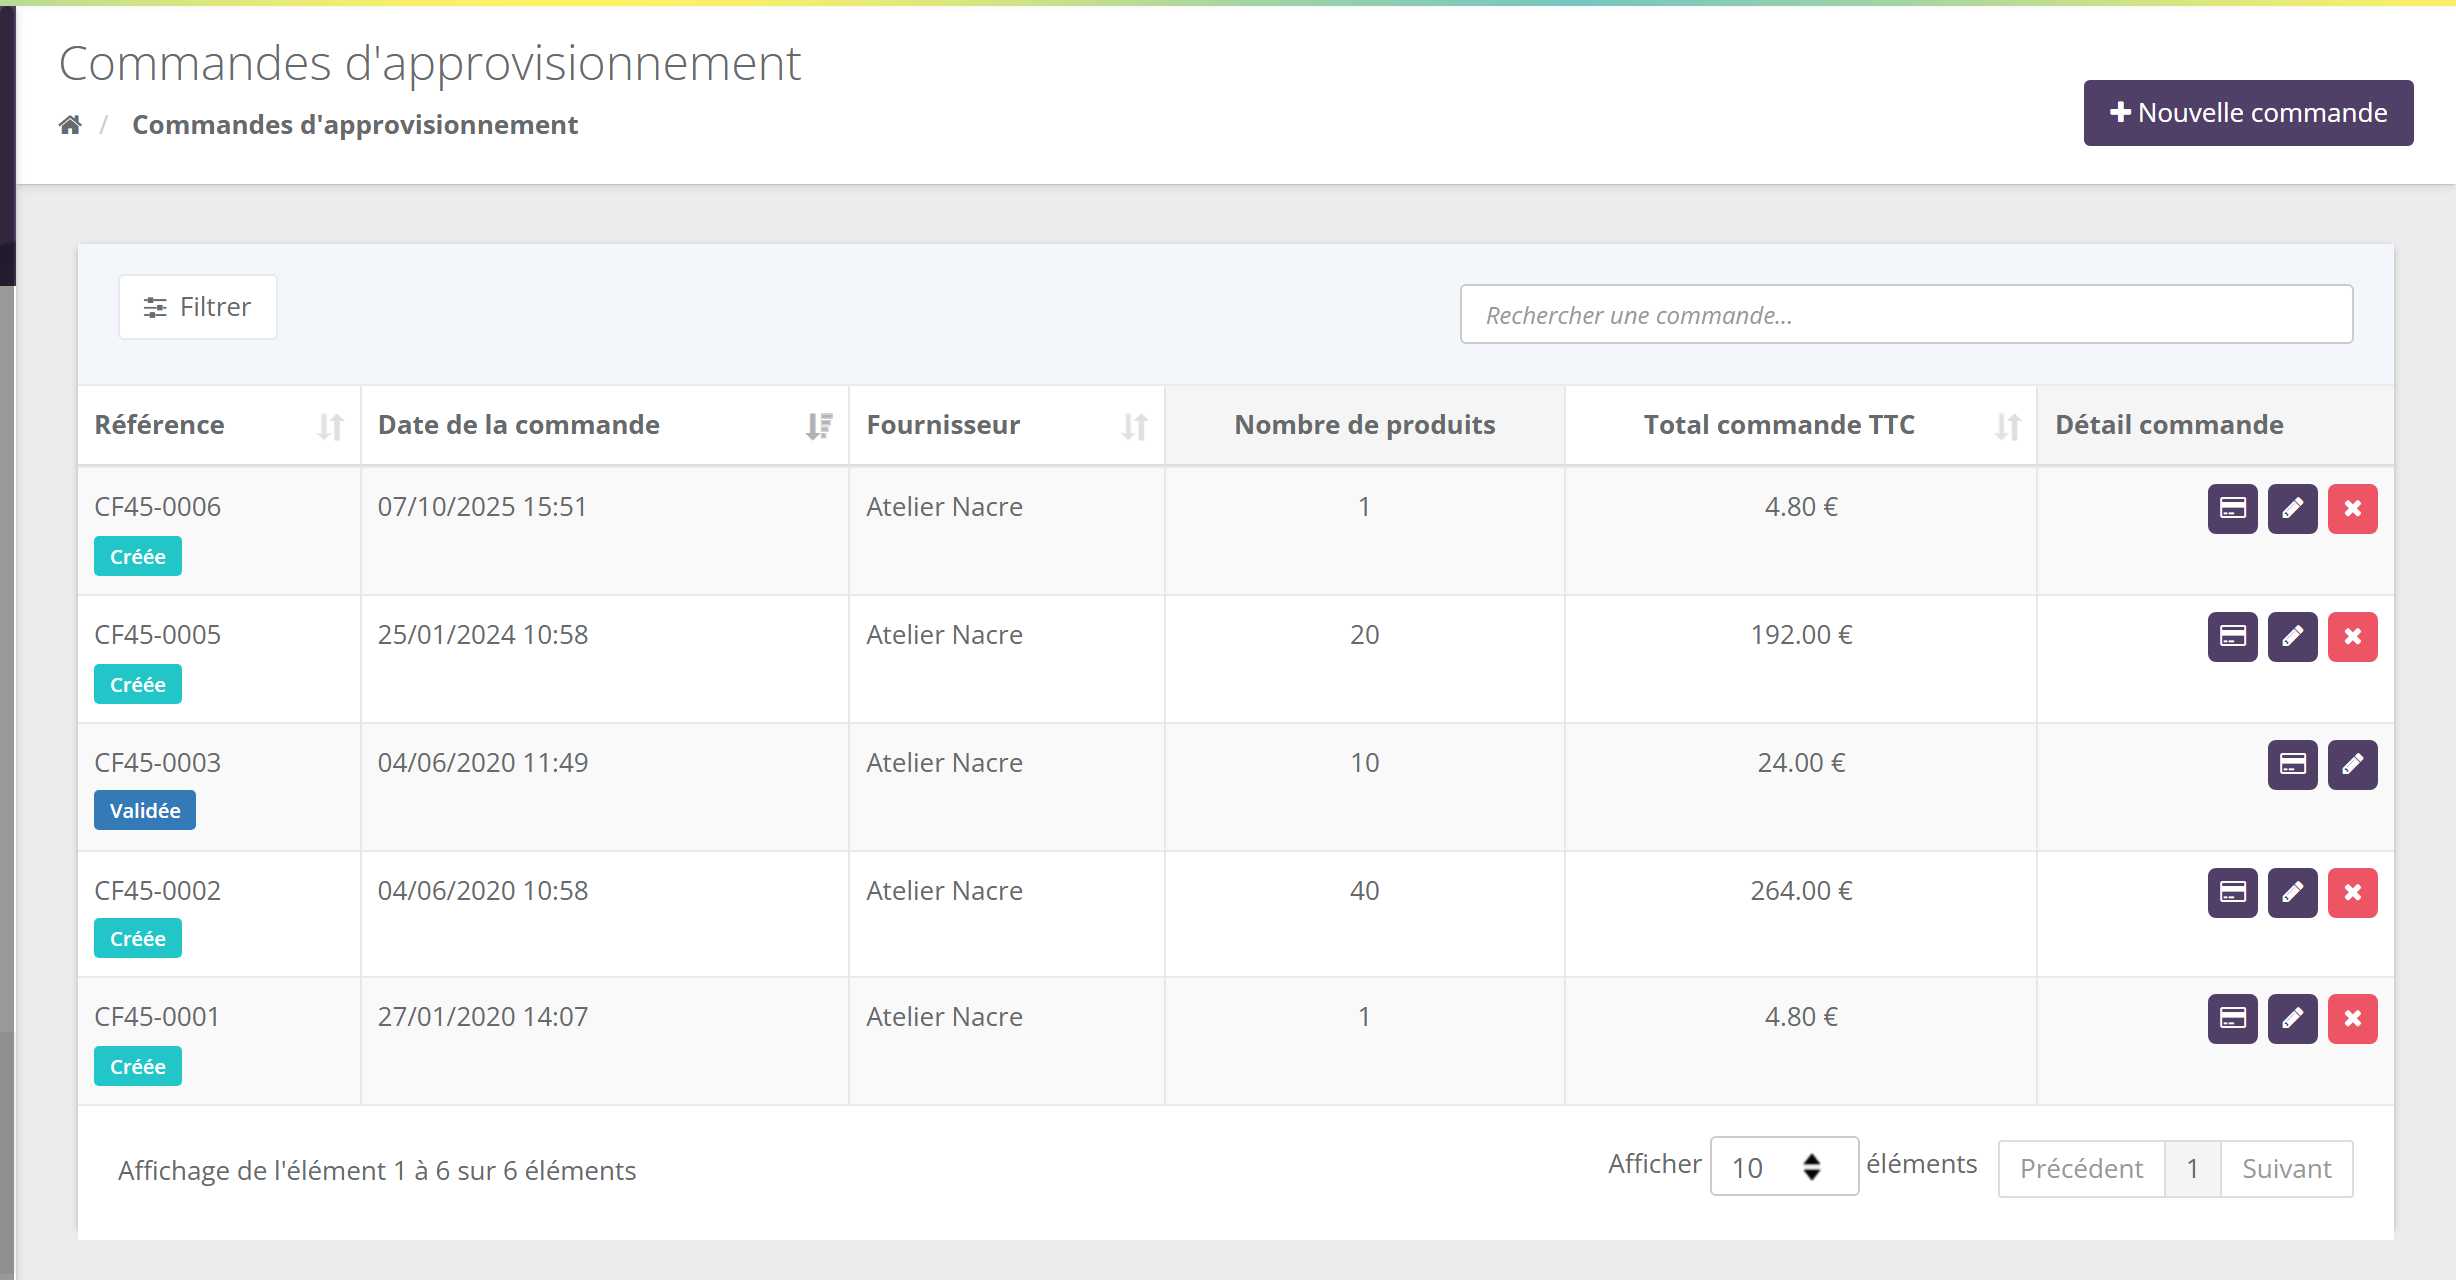Edit order CF45-0001 with pencil icon

pos(2292,1019)
